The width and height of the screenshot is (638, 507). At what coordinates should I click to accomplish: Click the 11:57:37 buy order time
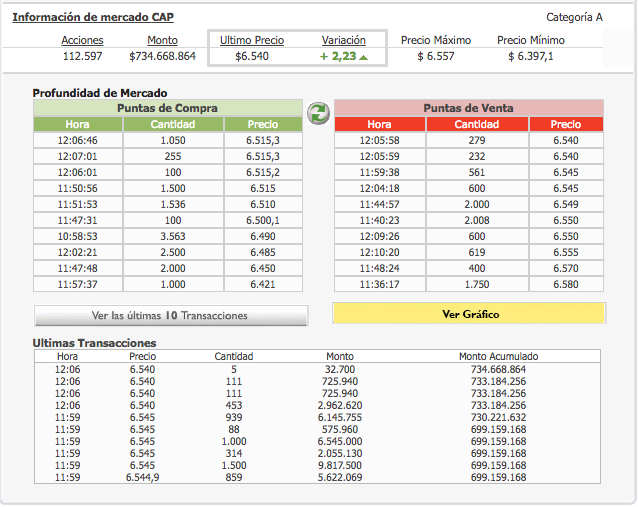pos(78,284)
